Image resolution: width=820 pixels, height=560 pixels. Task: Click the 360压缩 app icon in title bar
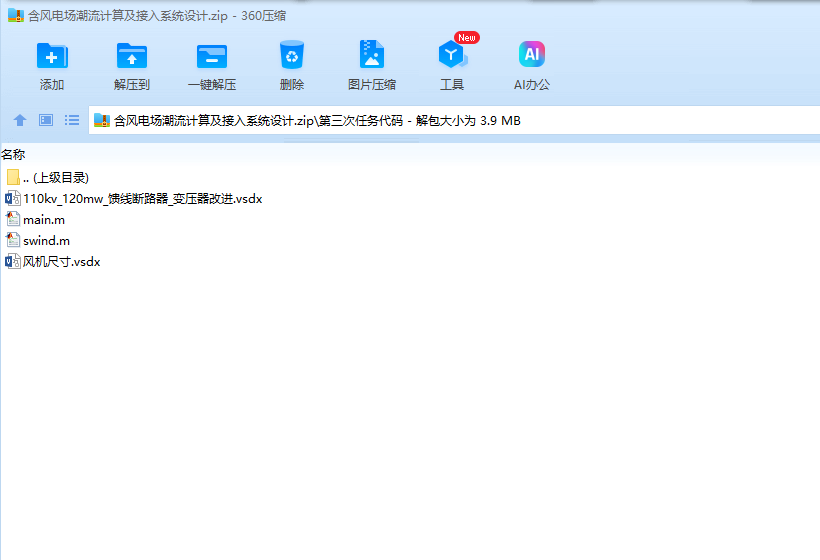[16, 15]
